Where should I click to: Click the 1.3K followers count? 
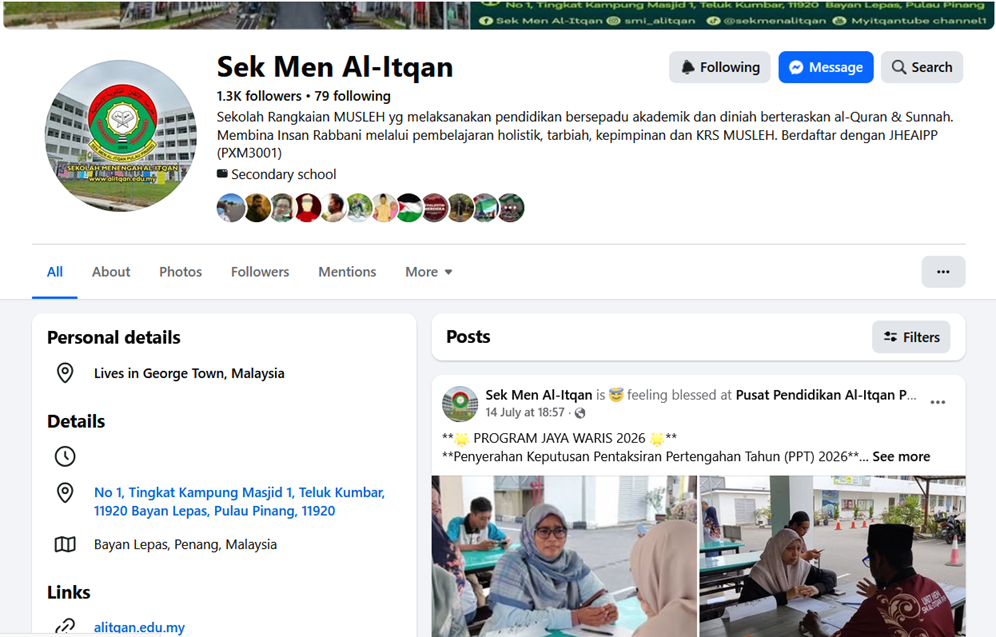[259, 96]
